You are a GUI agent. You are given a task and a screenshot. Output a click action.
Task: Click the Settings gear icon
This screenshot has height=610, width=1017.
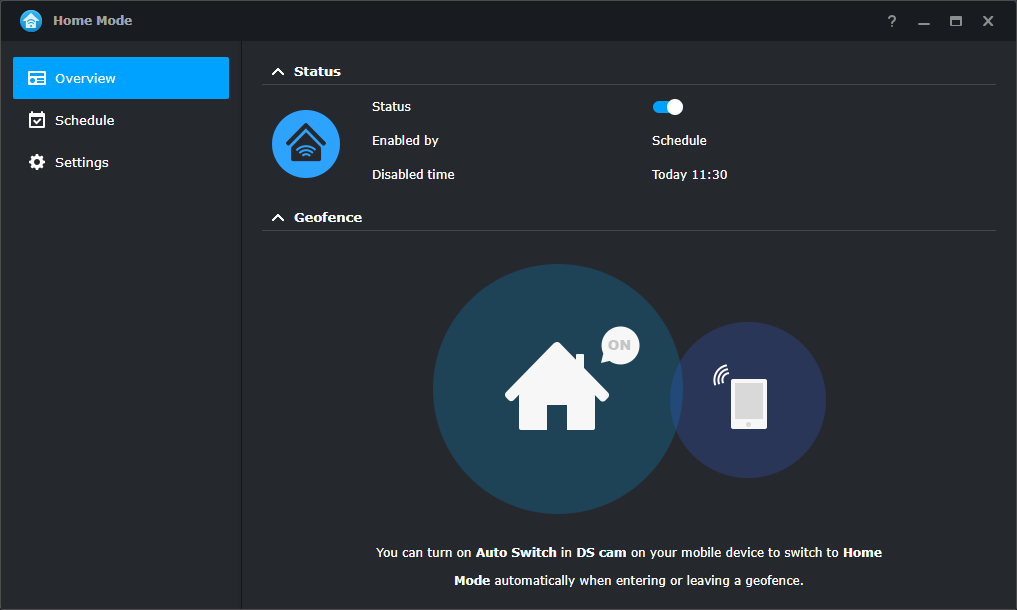(37, 162)
